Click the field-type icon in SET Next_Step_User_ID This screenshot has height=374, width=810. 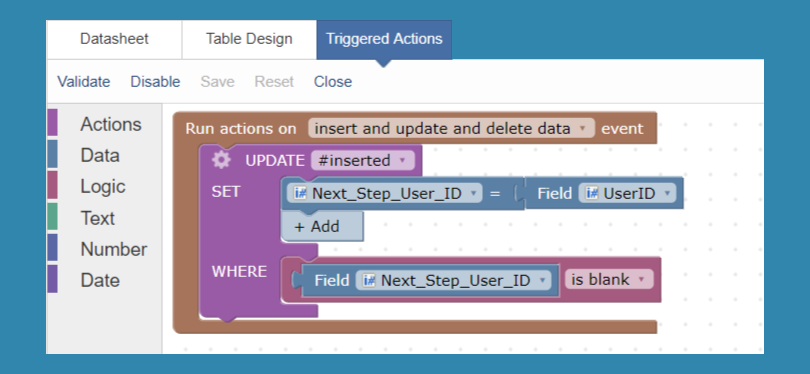pos(300,194)
